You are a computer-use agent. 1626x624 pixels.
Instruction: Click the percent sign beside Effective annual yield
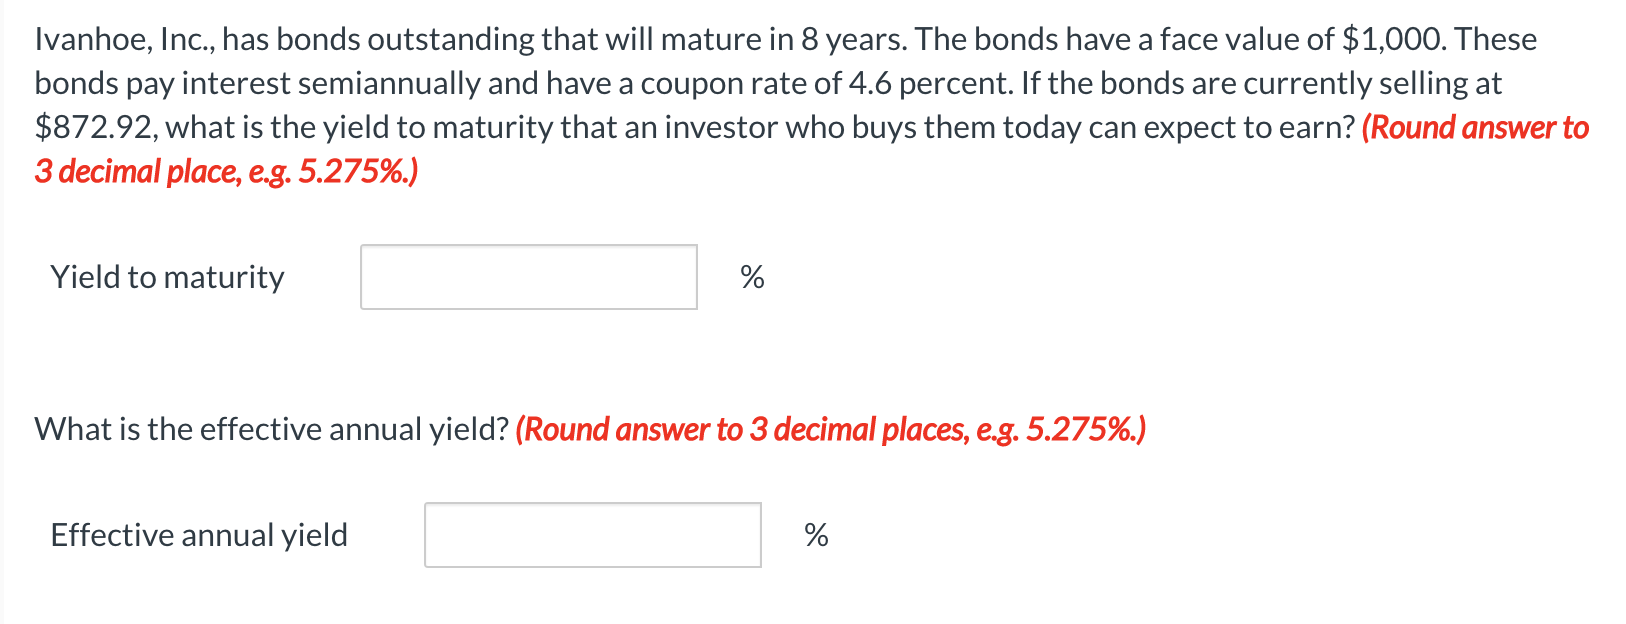tap(816, 536)
